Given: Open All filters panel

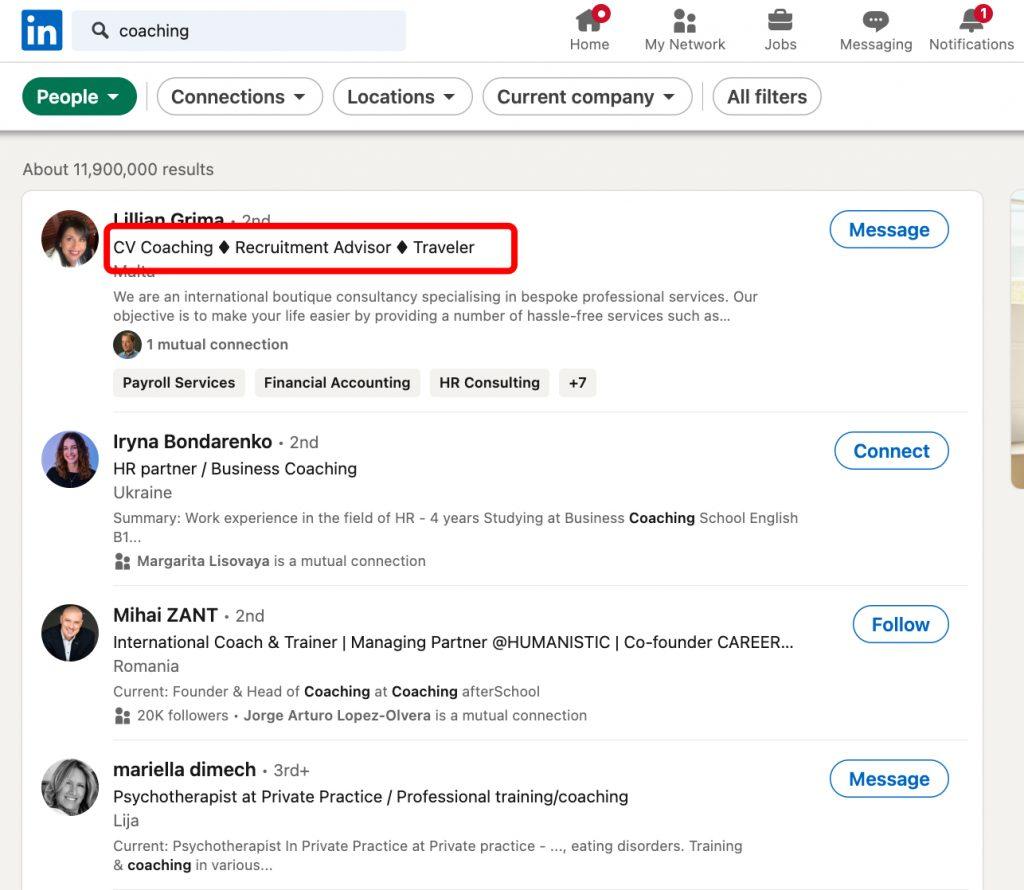Looking at the screenshot, I should coord(766,97).
